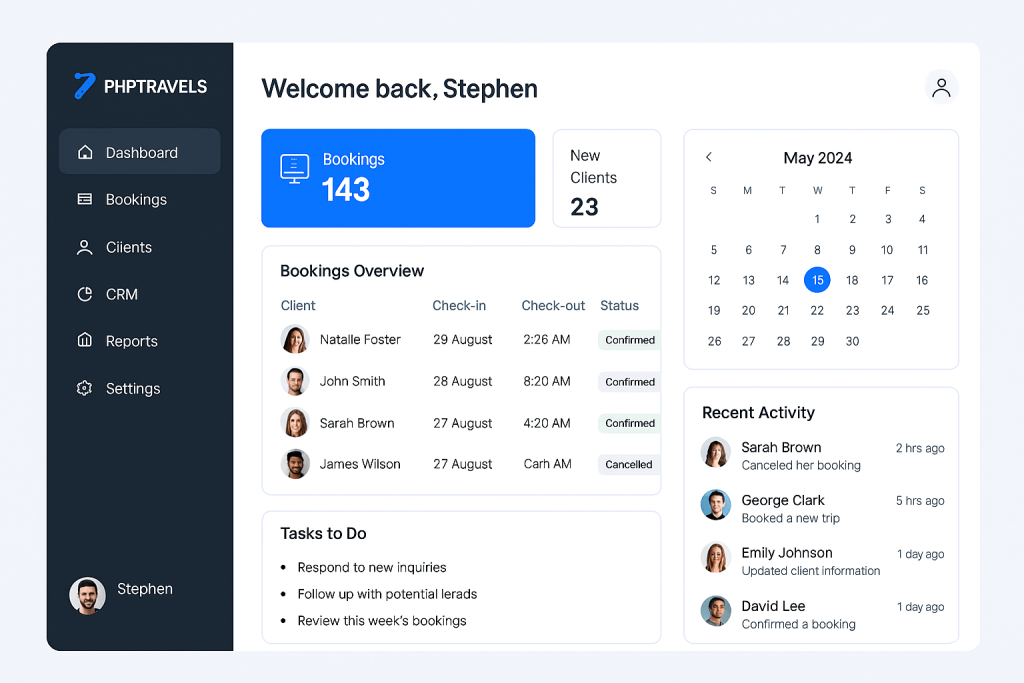Click Natalie Foster's avatar photo
The width and height of the screenshot is (1024, 683).
(x=295, y=340)
